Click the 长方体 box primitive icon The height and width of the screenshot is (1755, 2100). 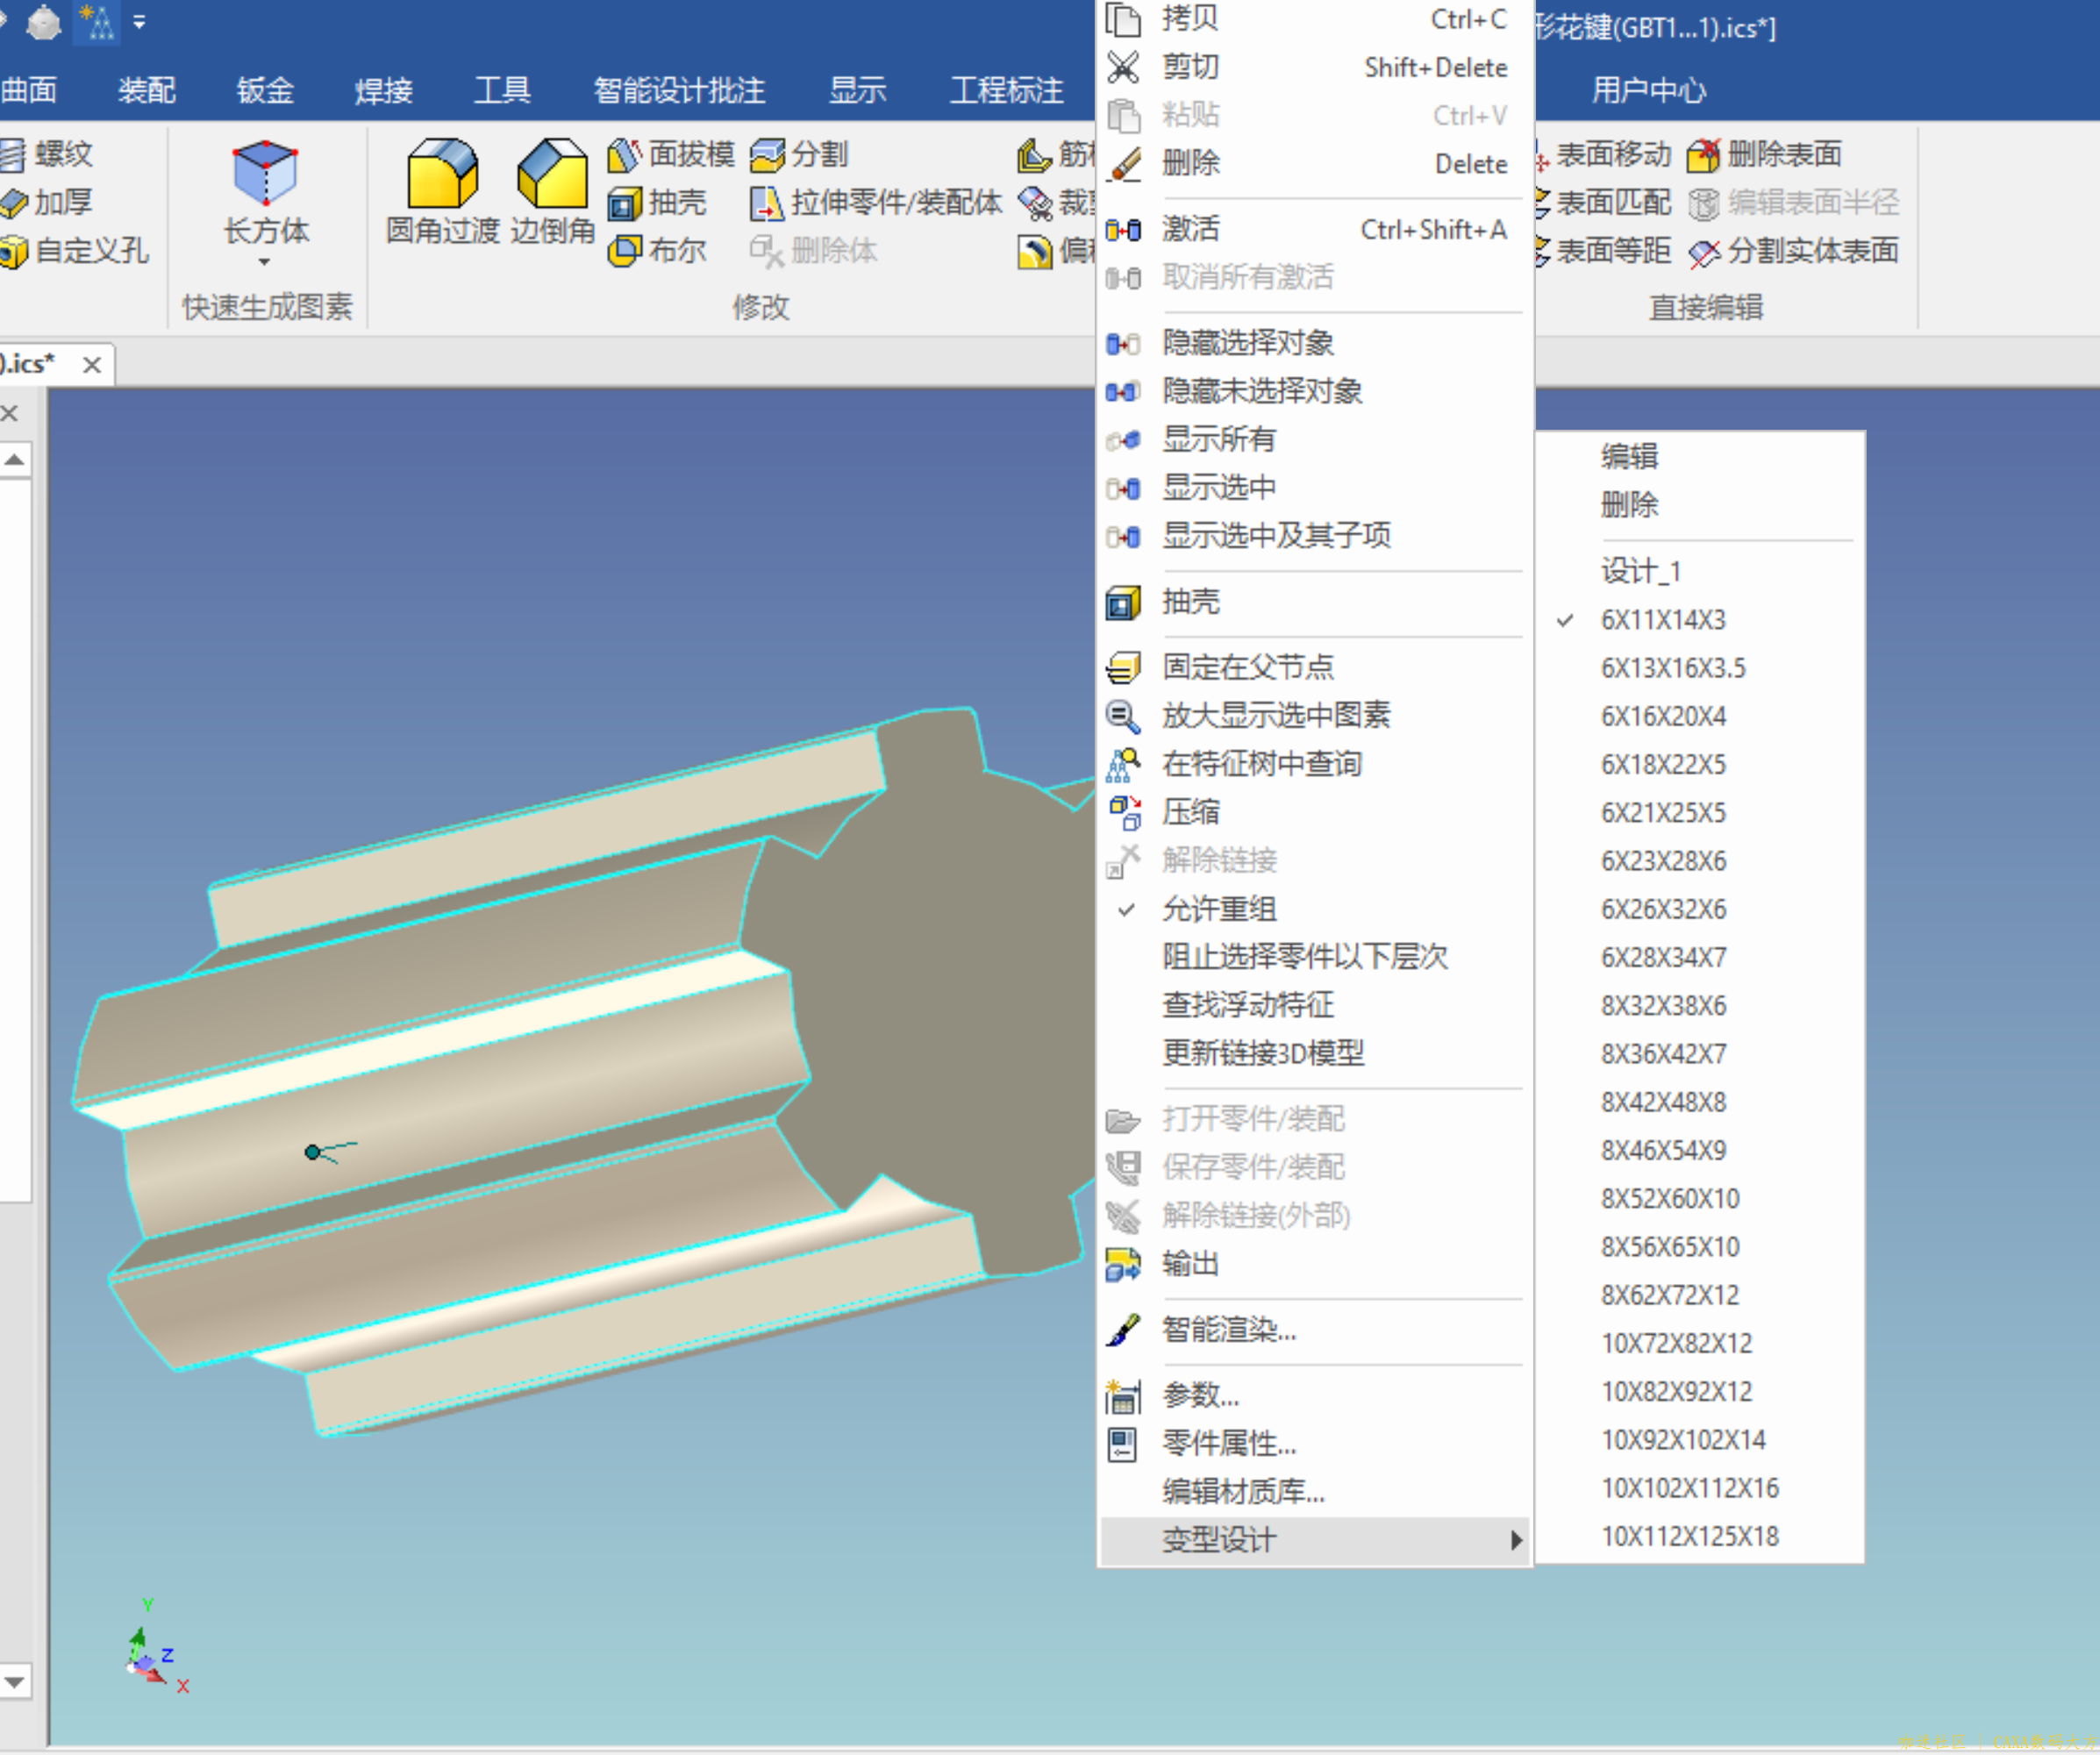[x=265, y=173]
